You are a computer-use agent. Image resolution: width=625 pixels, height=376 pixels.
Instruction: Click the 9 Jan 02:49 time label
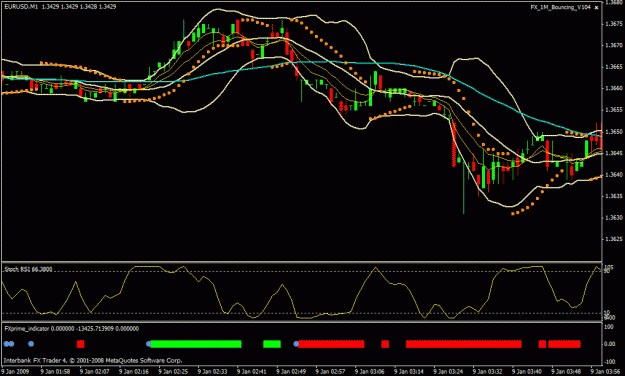coord(291,372)
